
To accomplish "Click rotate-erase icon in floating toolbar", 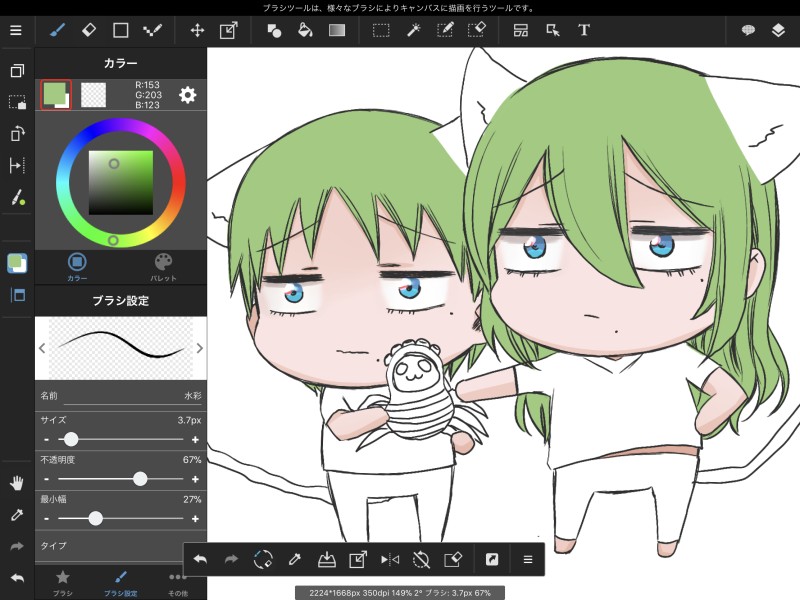I will pyautogui.click(x=263, y=560).
